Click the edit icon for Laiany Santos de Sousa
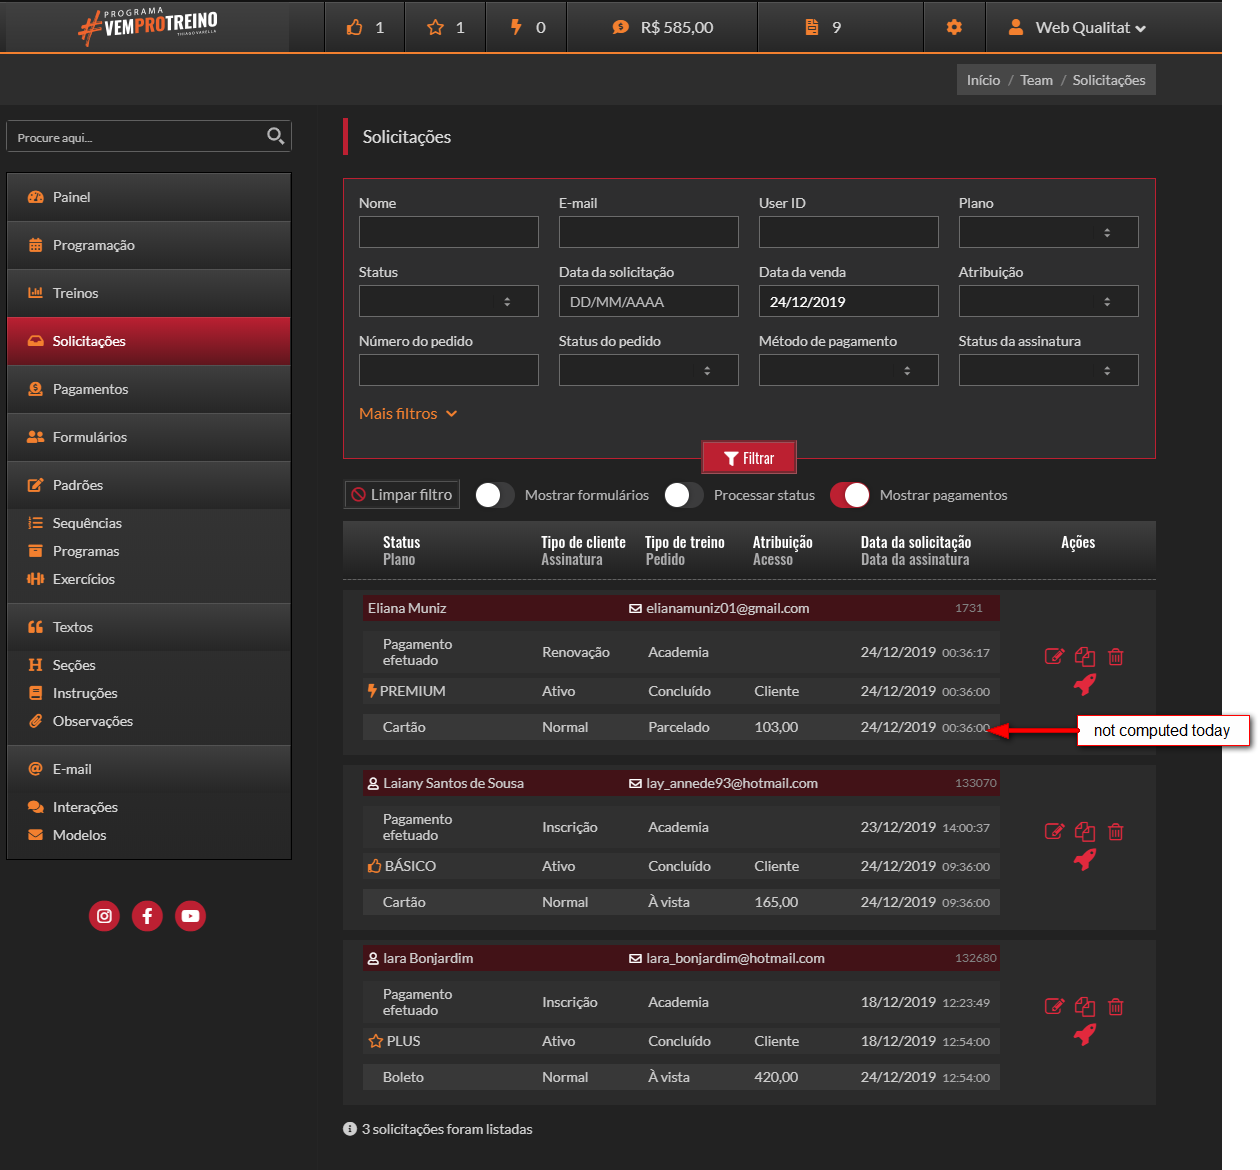 point(1054,831)
